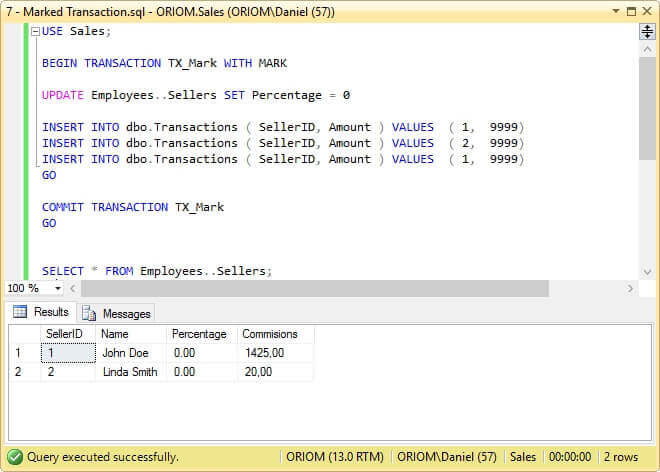
Task: Select the Percentage 0.00 cell for John Doe
Action: pyautogui.click(x=202, y=353)
